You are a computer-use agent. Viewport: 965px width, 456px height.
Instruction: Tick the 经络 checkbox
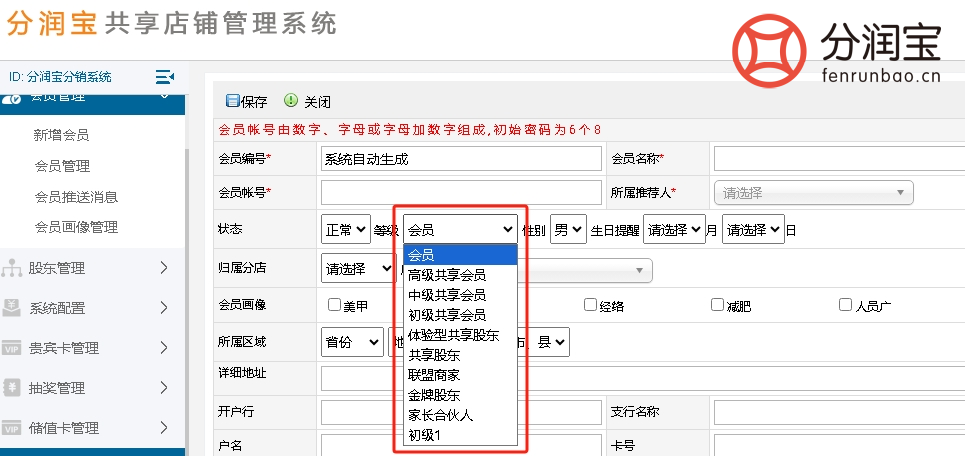point(590,305)
